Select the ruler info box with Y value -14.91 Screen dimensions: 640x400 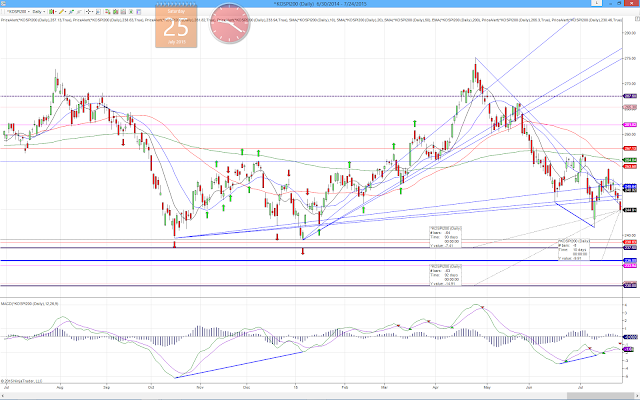tap(445, 275)
